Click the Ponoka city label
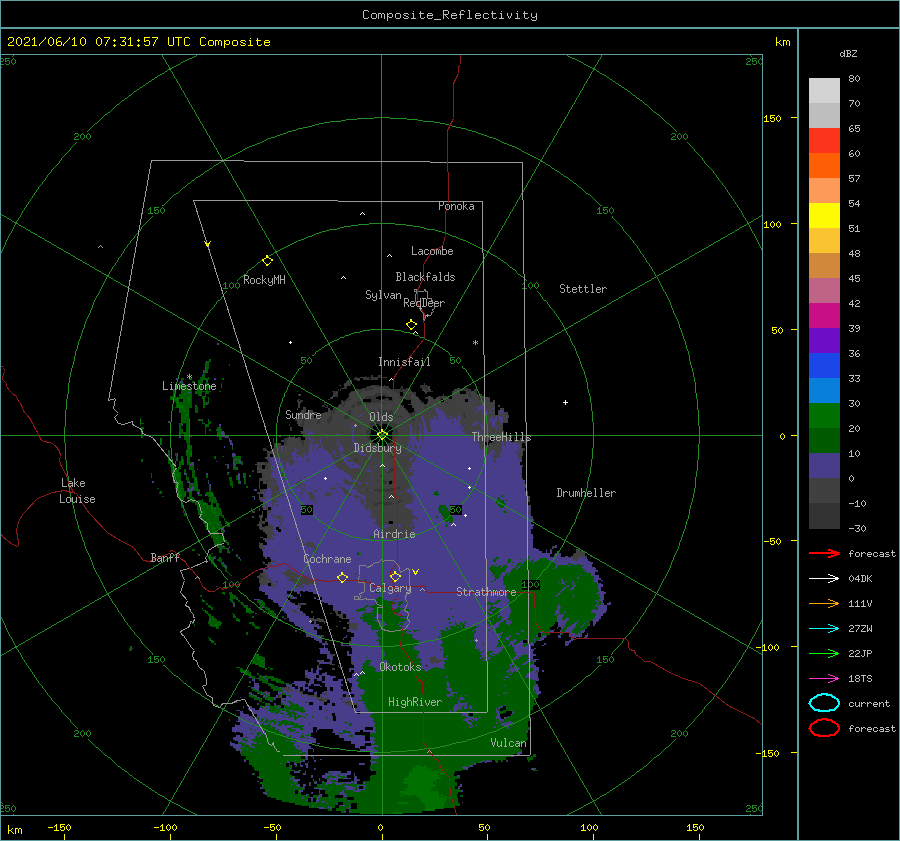The image size is (900, 841). [x=456, y=206]
